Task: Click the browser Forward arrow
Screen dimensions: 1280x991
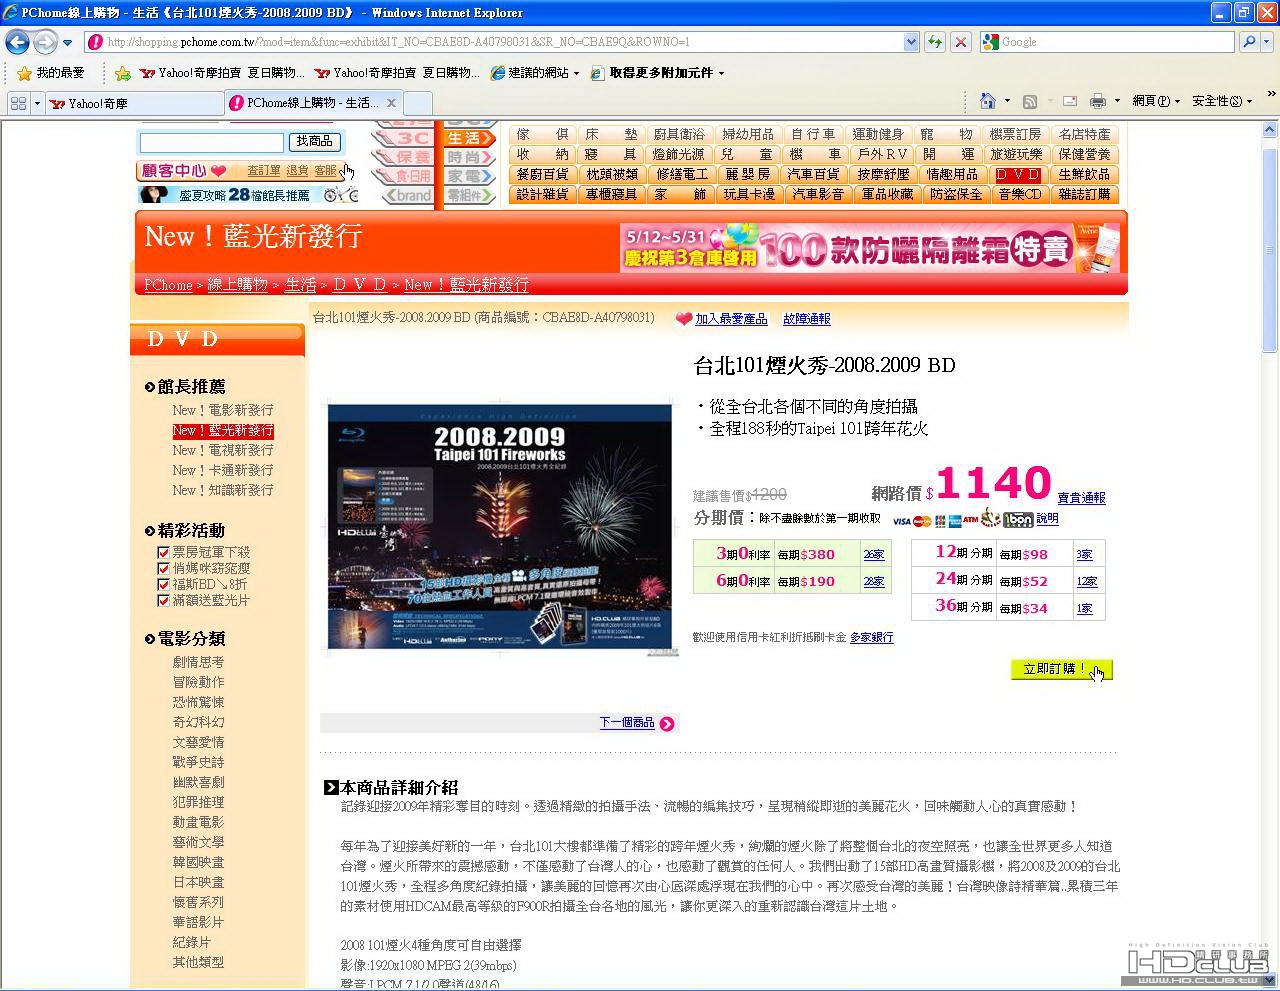Action: (x=45, y=42)
